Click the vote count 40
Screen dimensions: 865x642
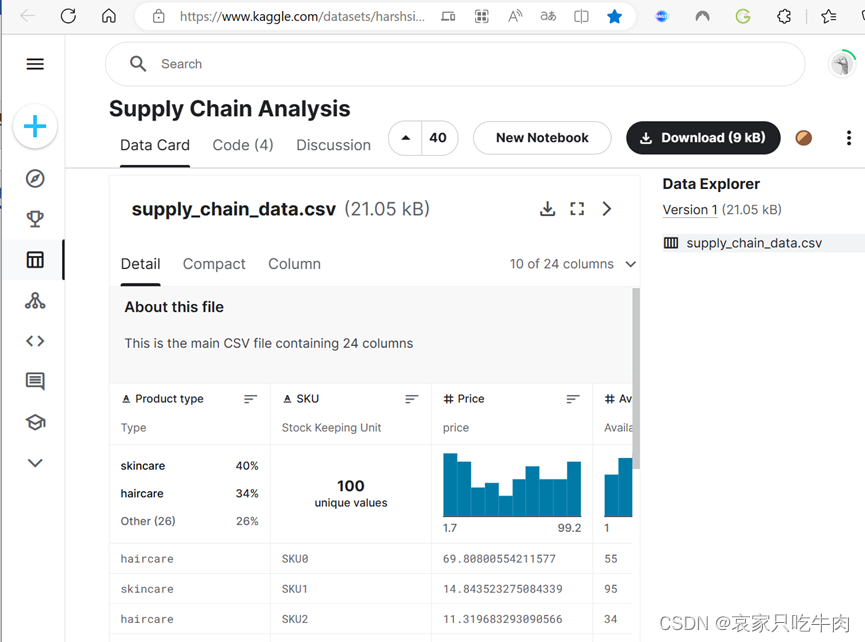tap(438, 138)
